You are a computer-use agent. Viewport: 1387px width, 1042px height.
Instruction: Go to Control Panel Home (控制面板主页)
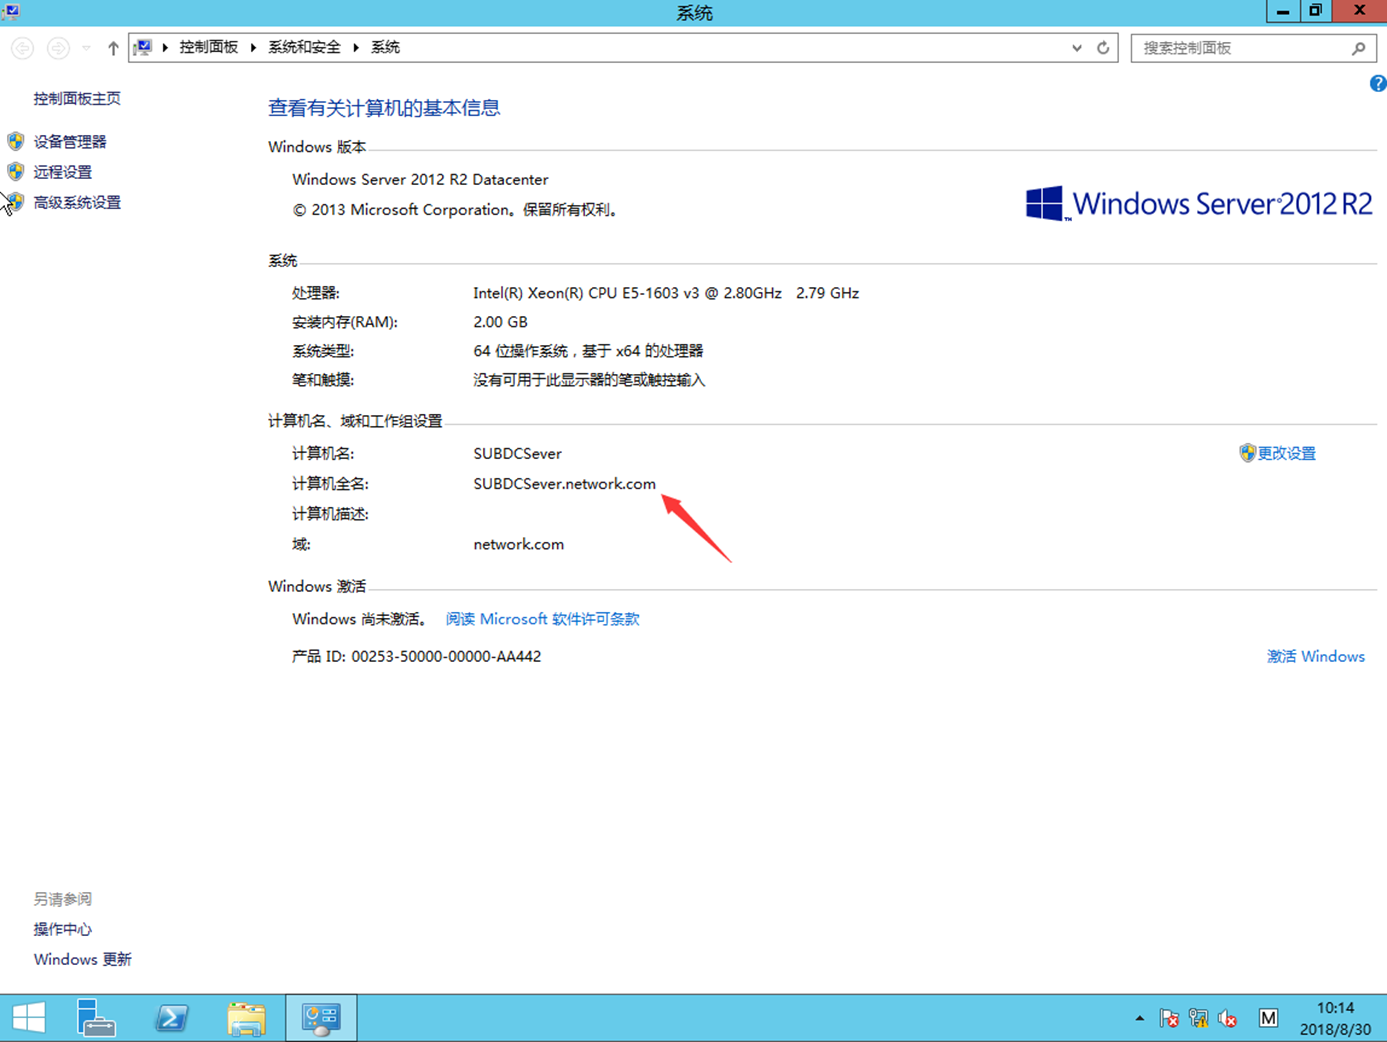click(77, 98)
